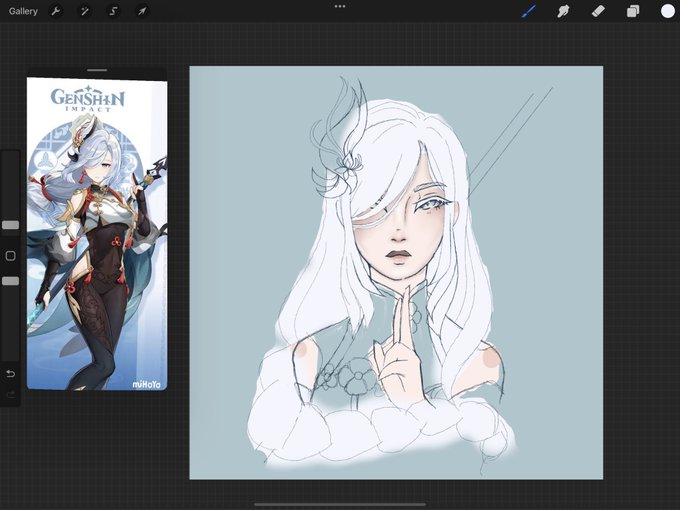Open the Layers panel
Screen dimensions: 680x510
click(x=633, y=11)
